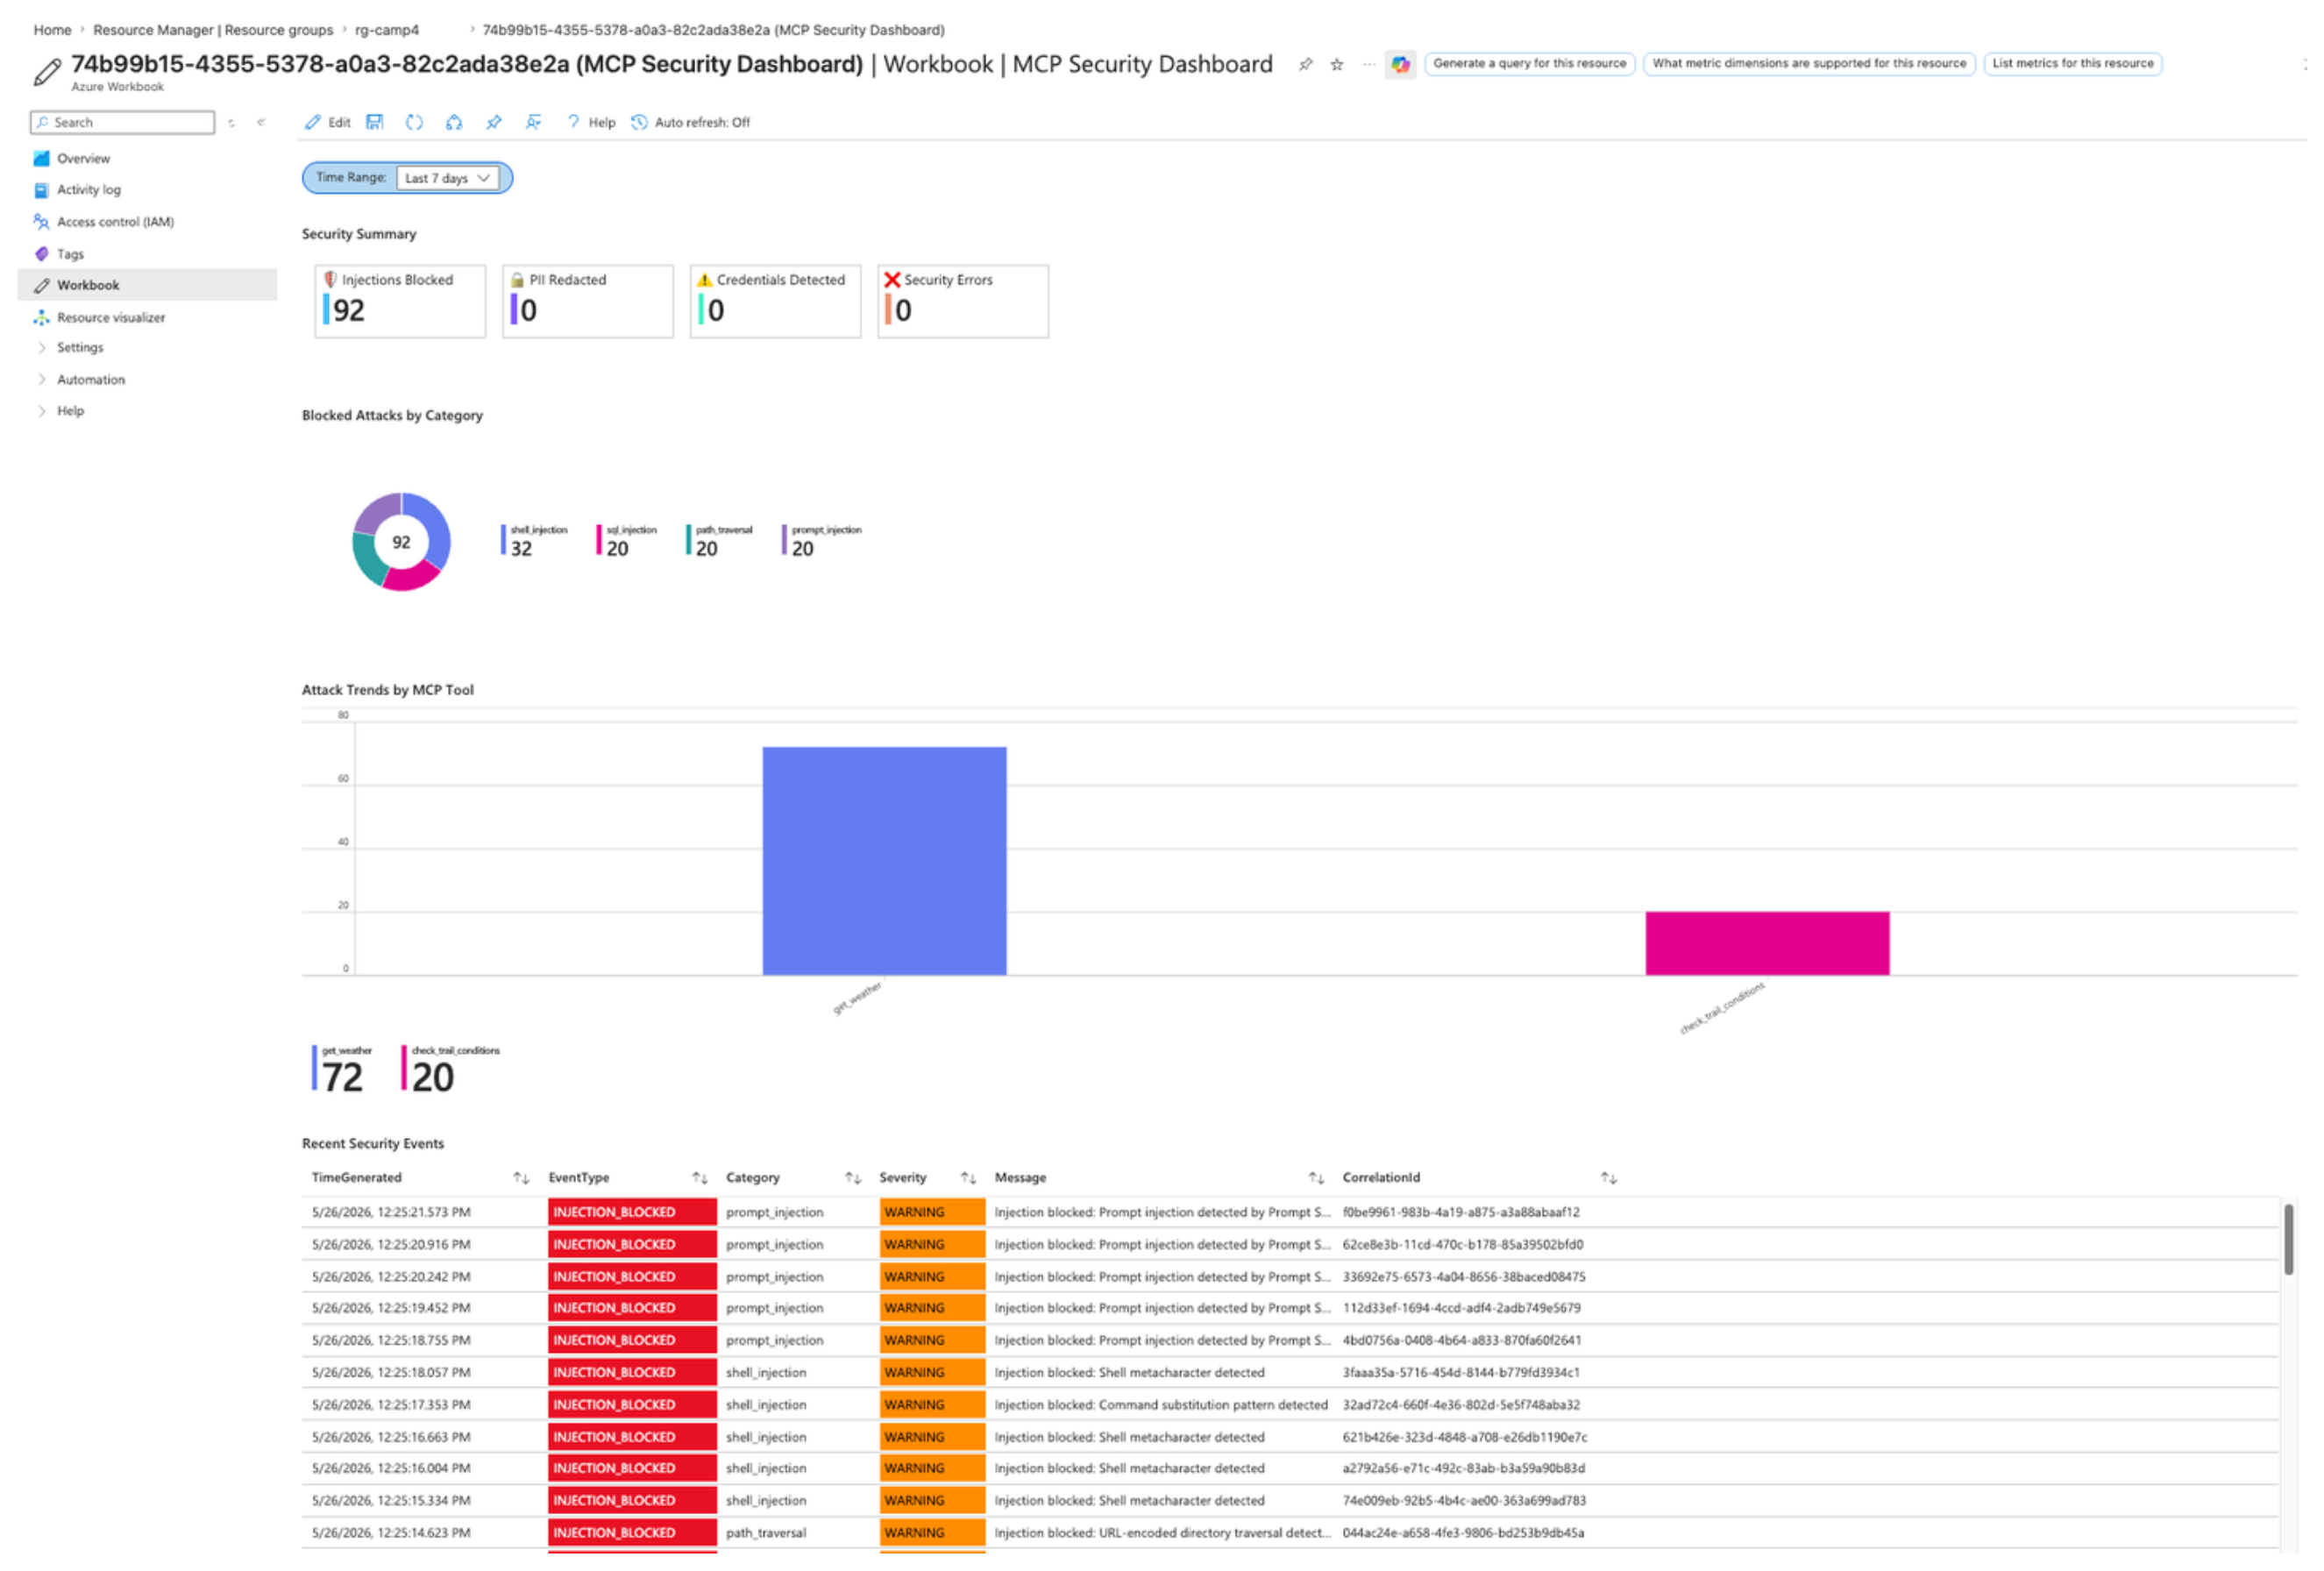Expand the Settings section in sidebar

(79, 347)
